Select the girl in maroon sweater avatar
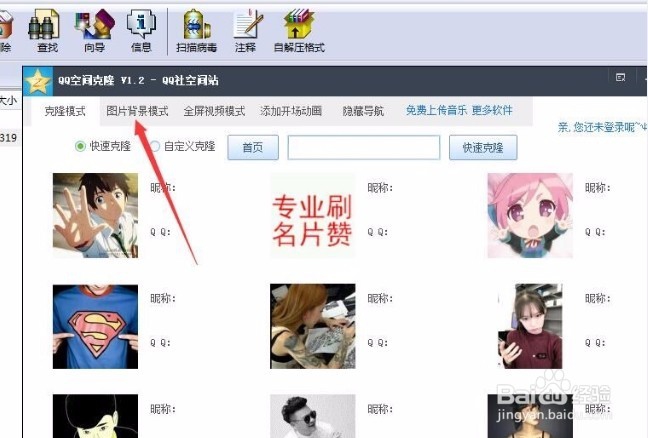Viewport: 648px width, 438px height. point(530,326)
